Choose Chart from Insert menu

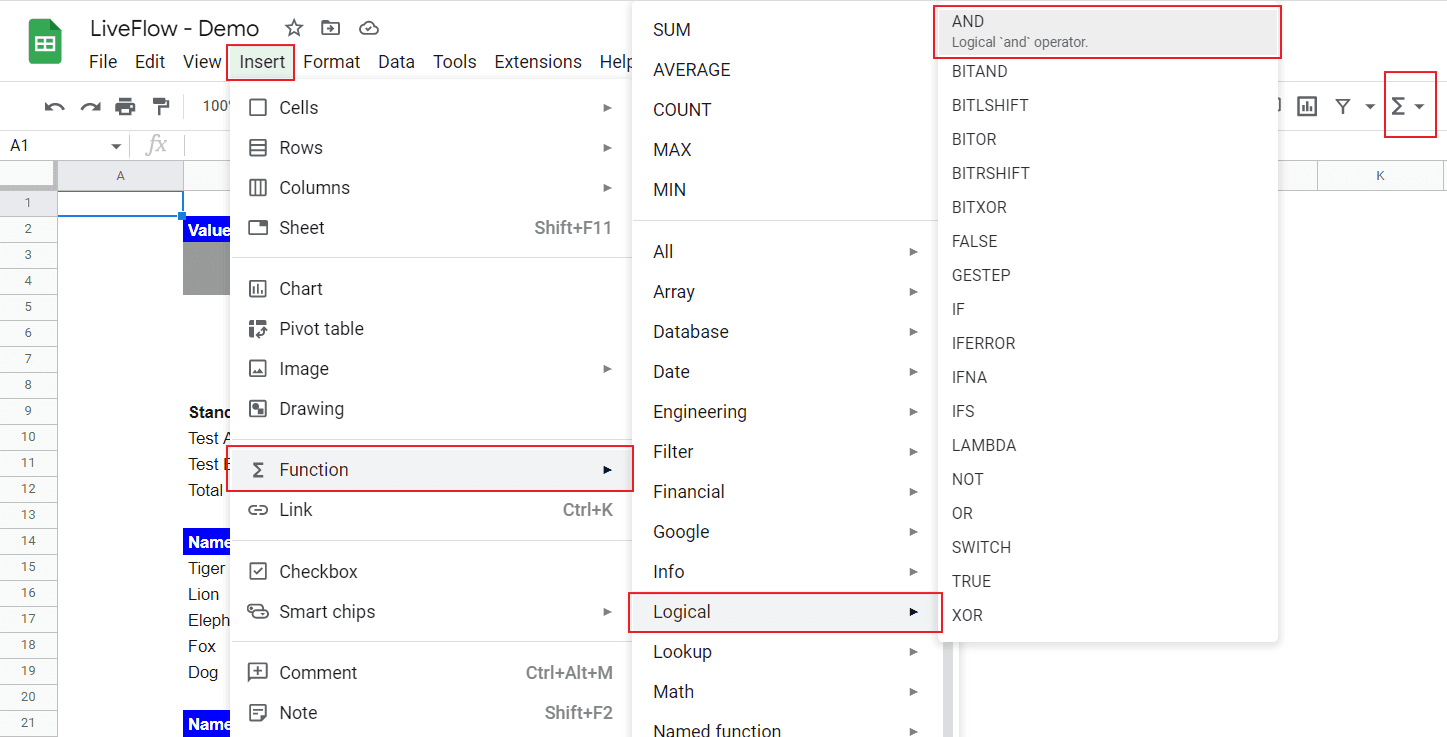pos(431,289)
